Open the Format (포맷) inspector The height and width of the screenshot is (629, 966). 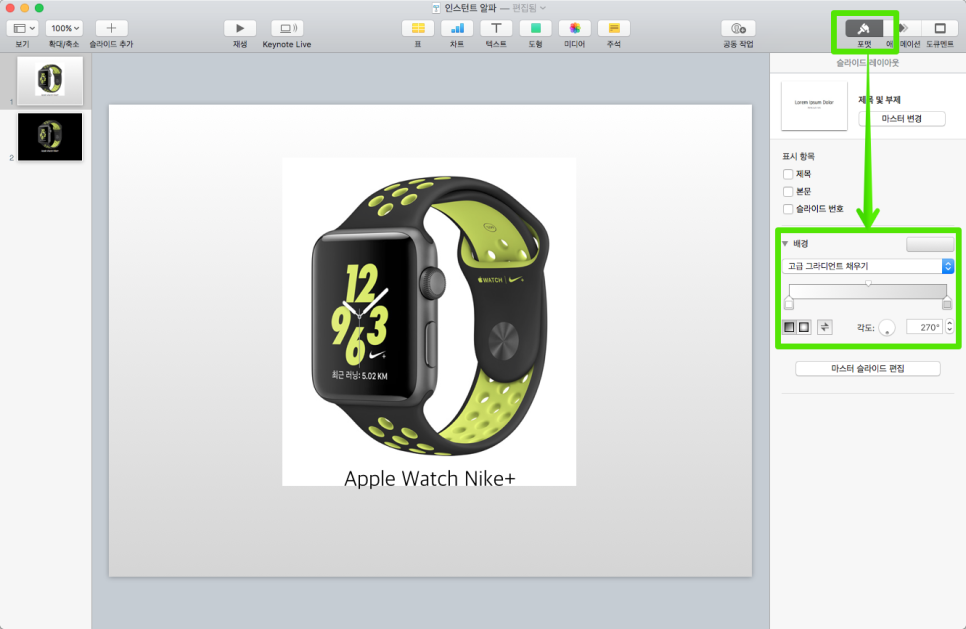tap(864, 28)
